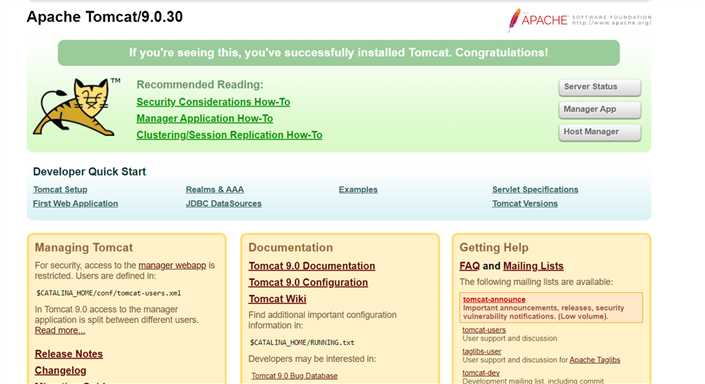This screenshot has width=705, height=384.
Task: Click the Documentation section heading
Action: coord(291,248)
